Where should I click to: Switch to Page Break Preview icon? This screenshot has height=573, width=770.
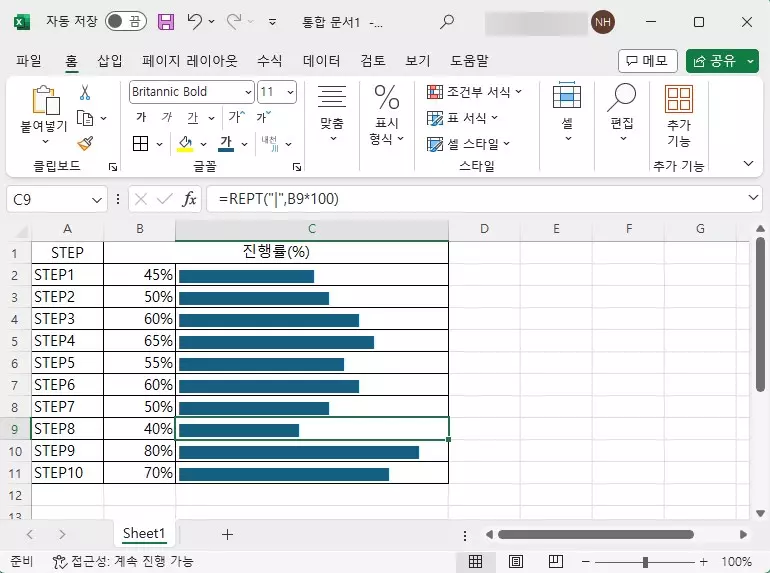(x=555, y=561)
